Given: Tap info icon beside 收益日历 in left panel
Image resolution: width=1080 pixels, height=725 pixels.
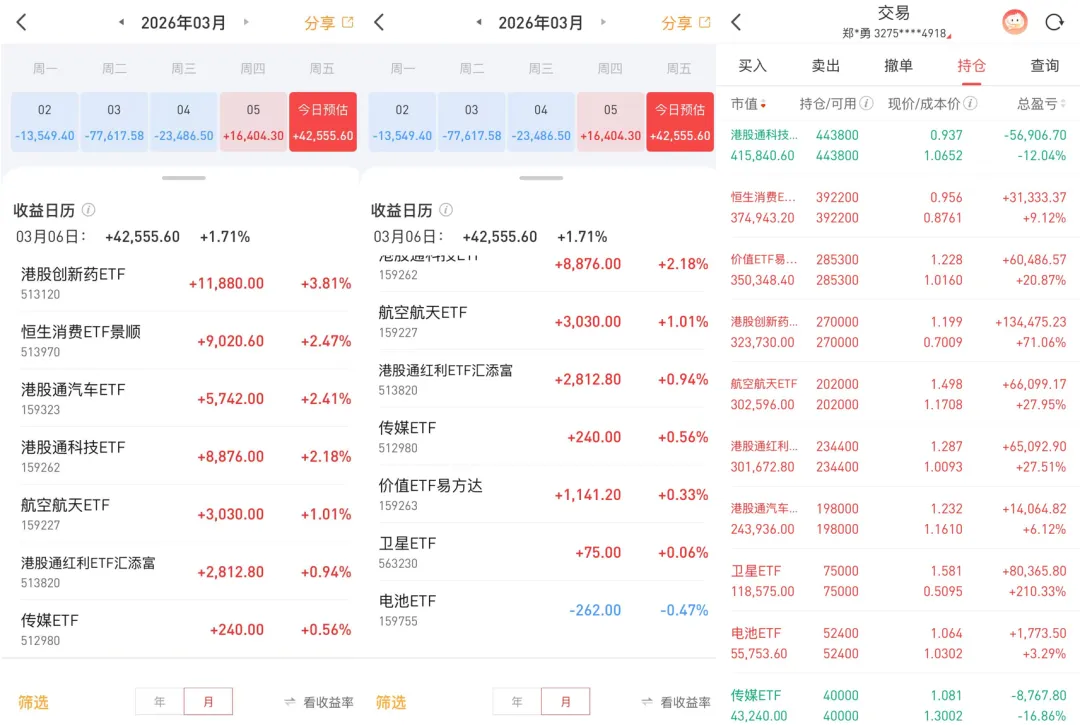Looking at the screenshot, I should [89, 210].
